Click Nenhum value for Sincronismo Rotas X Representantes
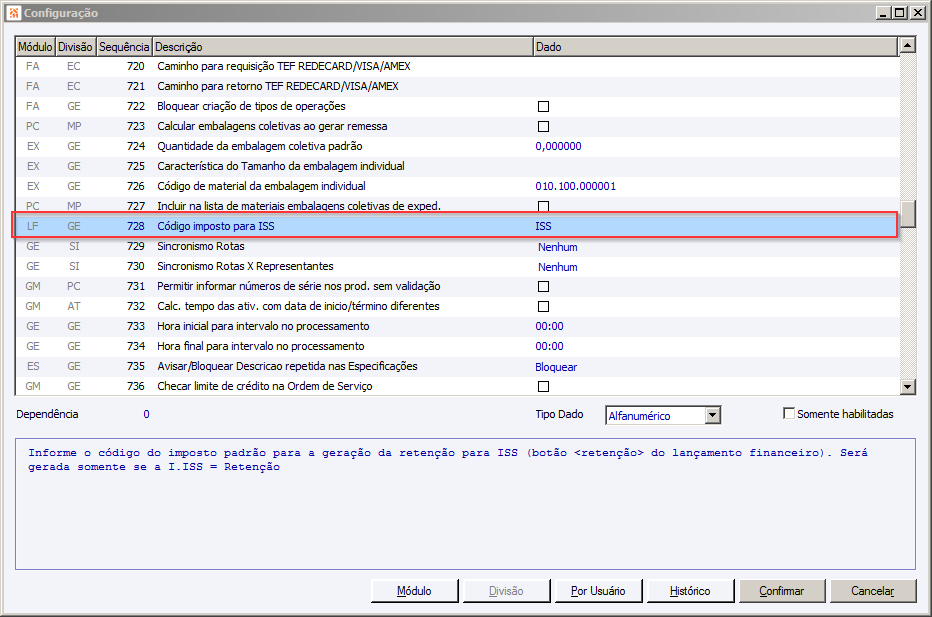 558,267
